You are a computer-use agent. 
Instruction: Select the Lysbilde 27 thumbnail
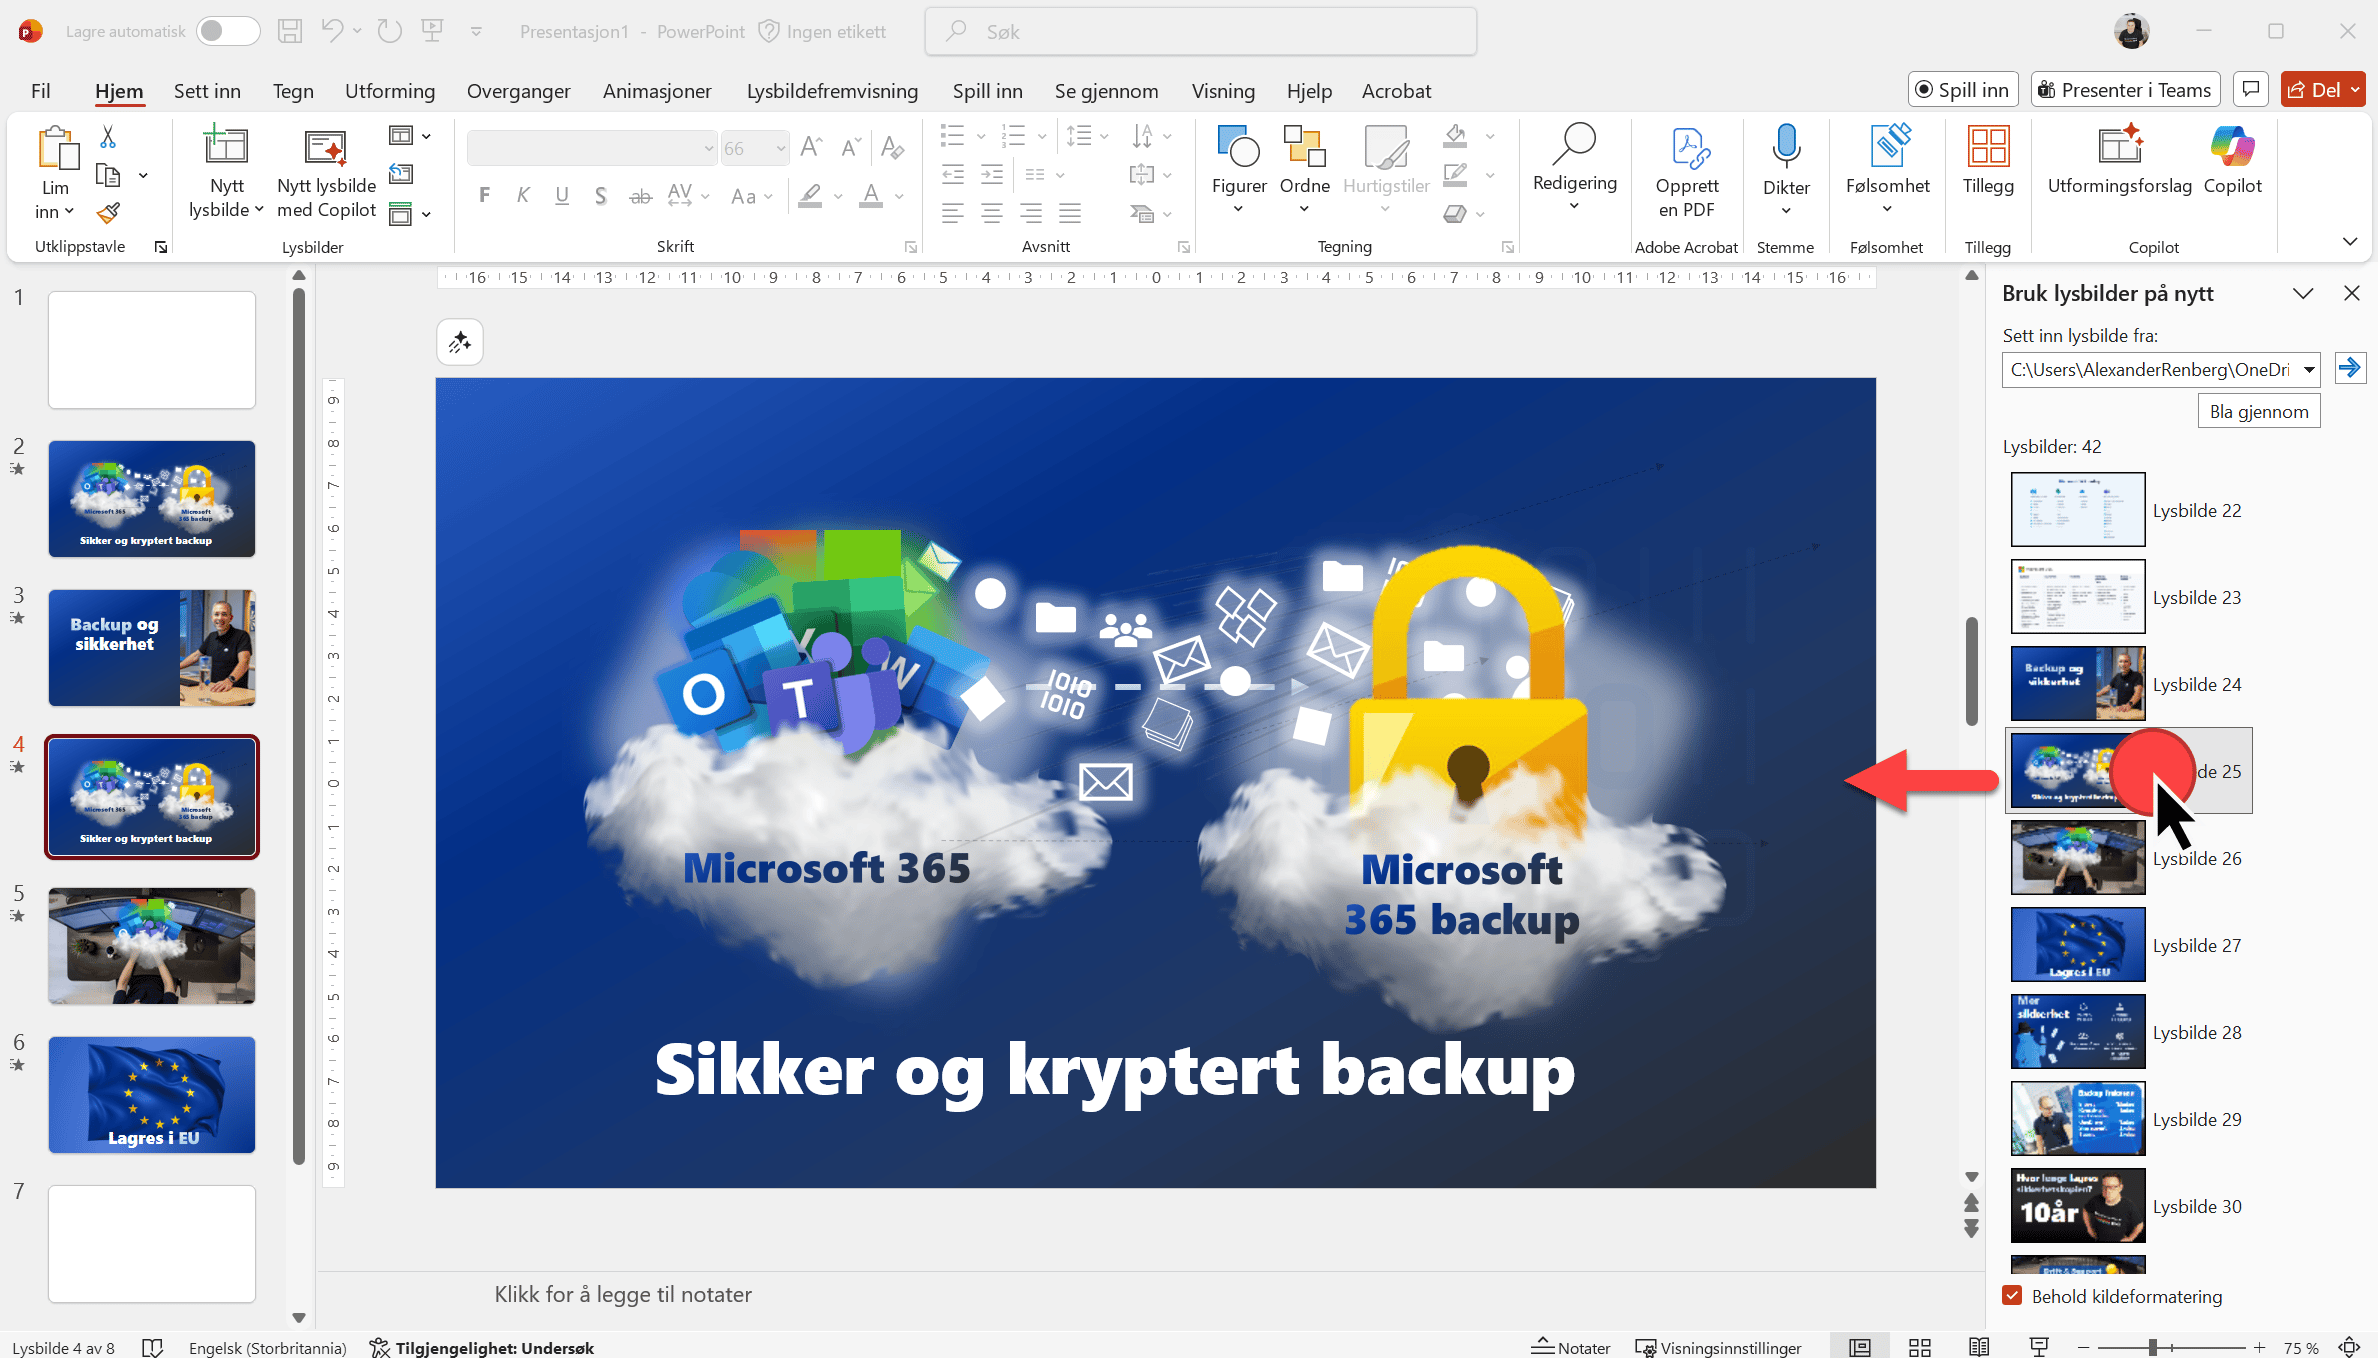(x=2077, y=944)
